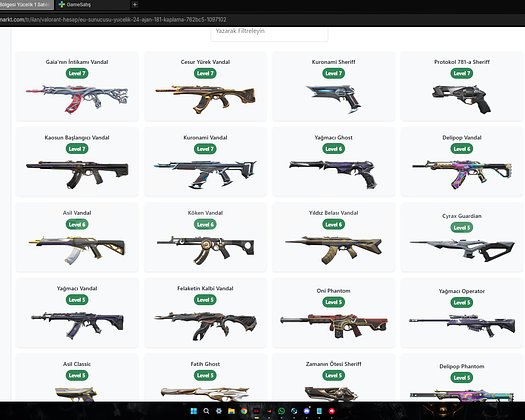This screenshot has width=525, height=420.
Task: Focus the Yazarak Filtreleyin filter field
Action: click(270, 32)
